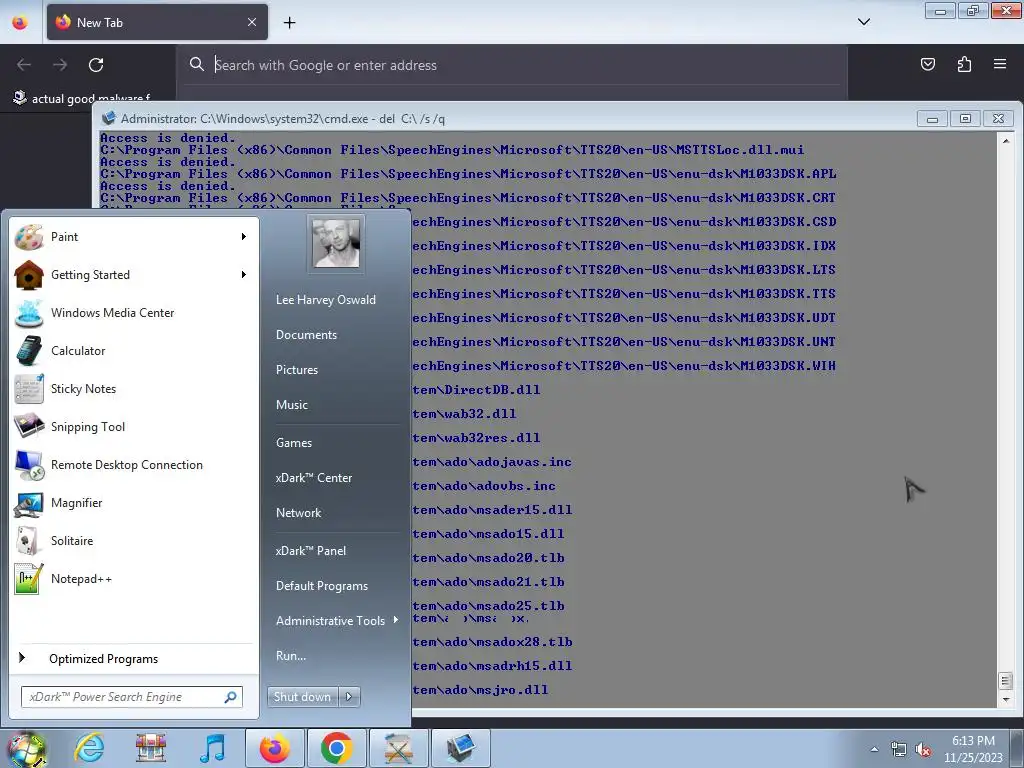Open xDark Panel
The image size is (1024, 768).
pyautogui.click(x=311, y=551)
